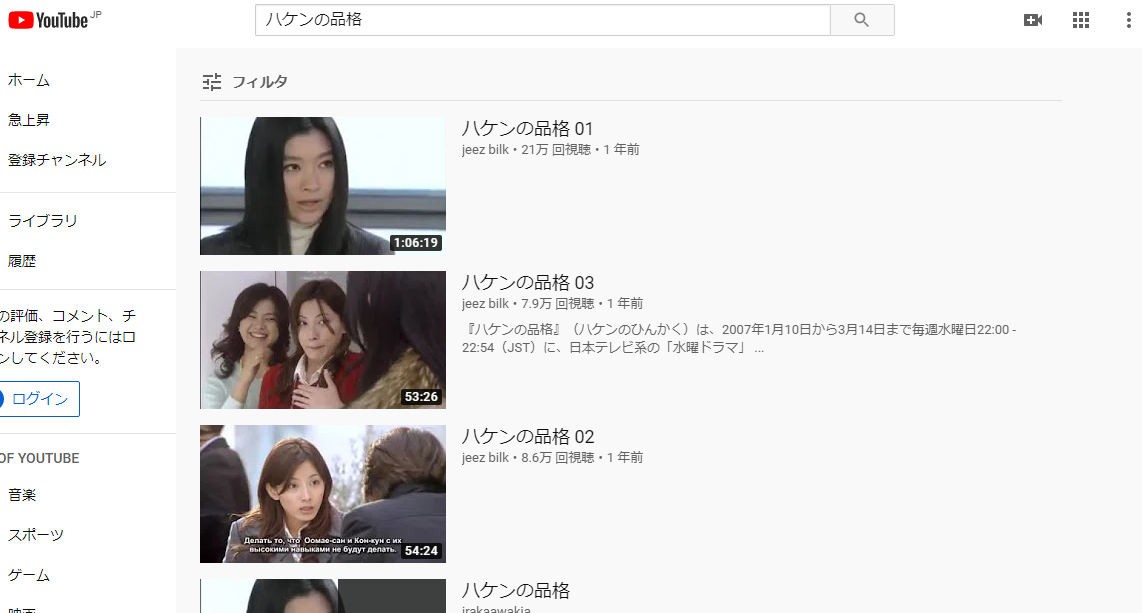Open 登録チャンネル subscriptions in the sidebar
Image resolution: width=1142 pixels, height=613 pixels.
tap(57, 160)
